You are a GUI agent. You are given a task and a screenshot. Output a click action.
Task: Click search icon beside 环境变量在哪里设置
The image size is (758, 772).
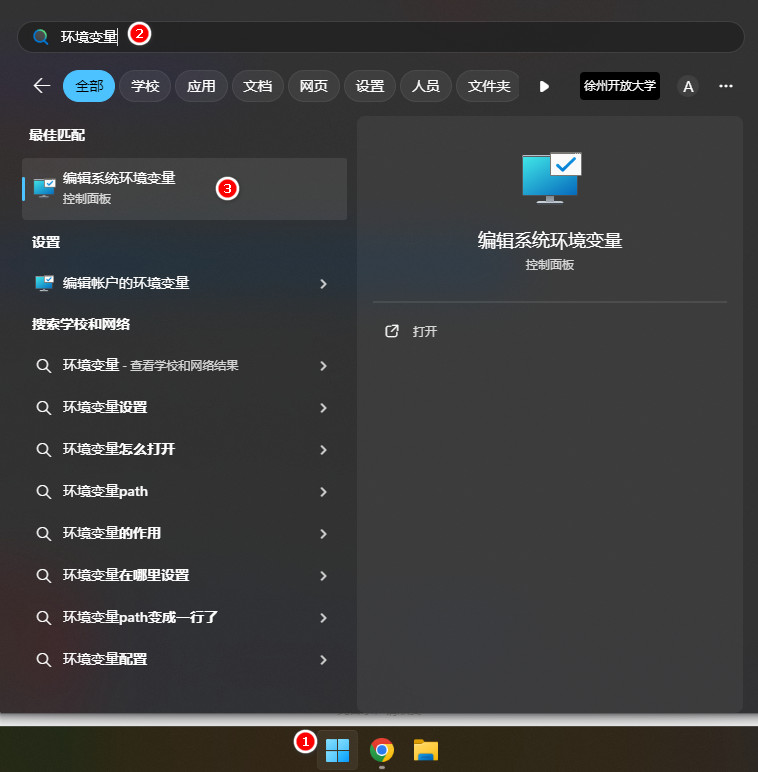coord(44,576)
